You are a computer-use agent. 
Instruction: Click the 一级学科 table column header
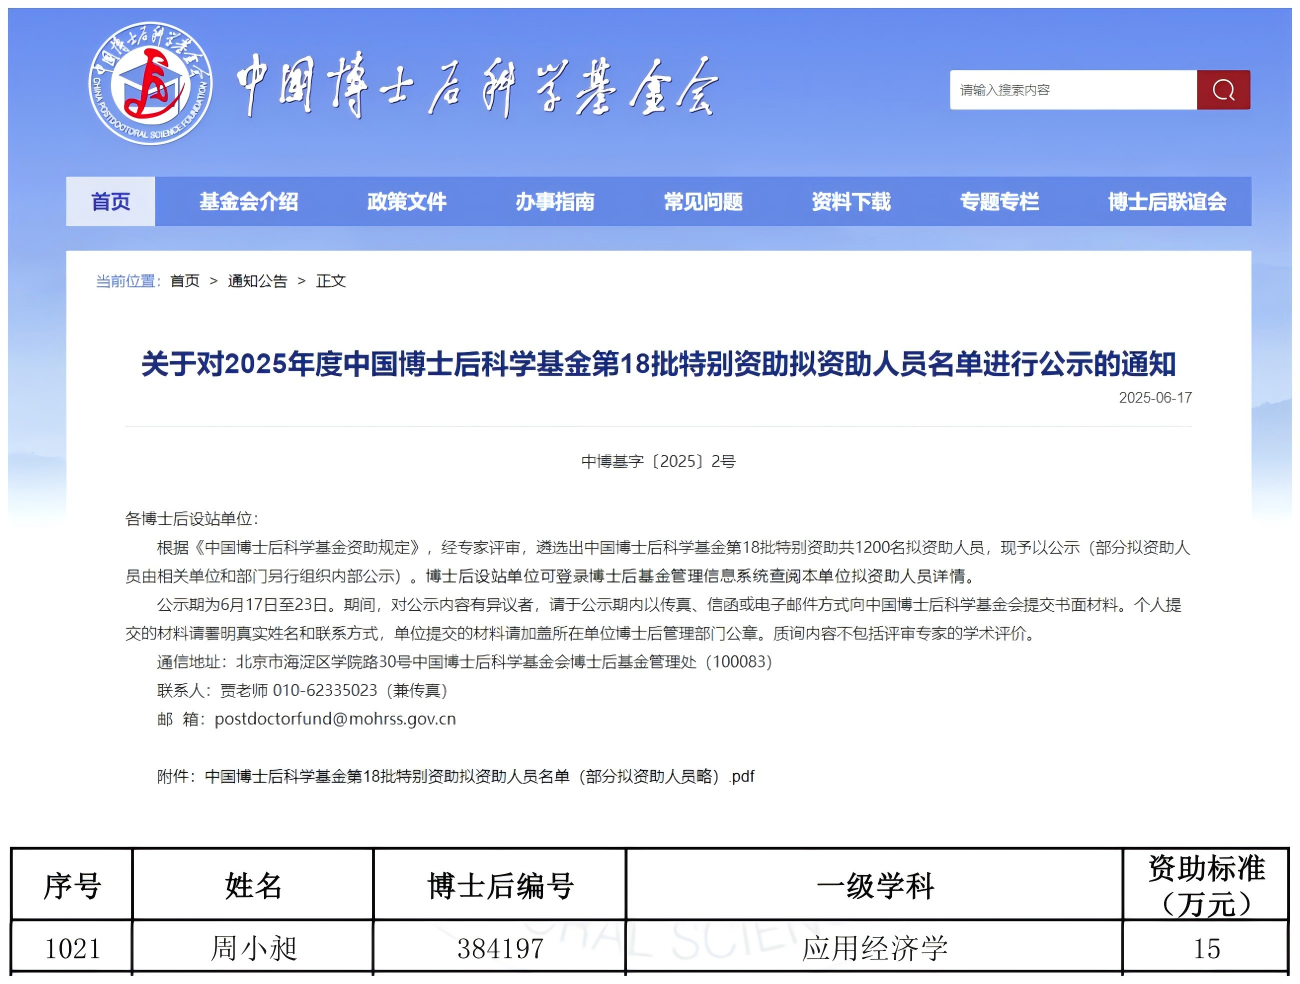pos(874,886)
